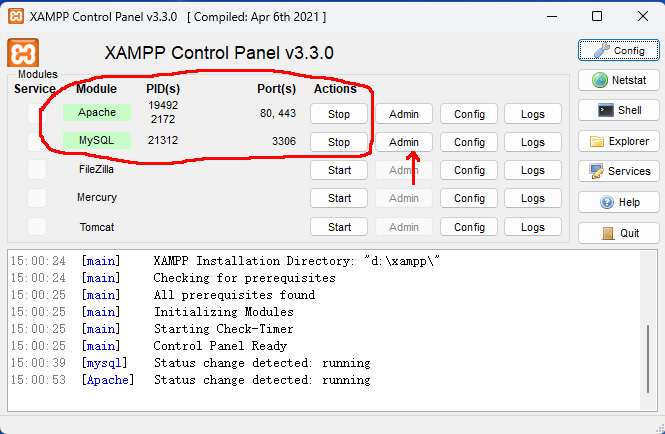Click the XAMPP logo icon in title bar

click(14, 16)
